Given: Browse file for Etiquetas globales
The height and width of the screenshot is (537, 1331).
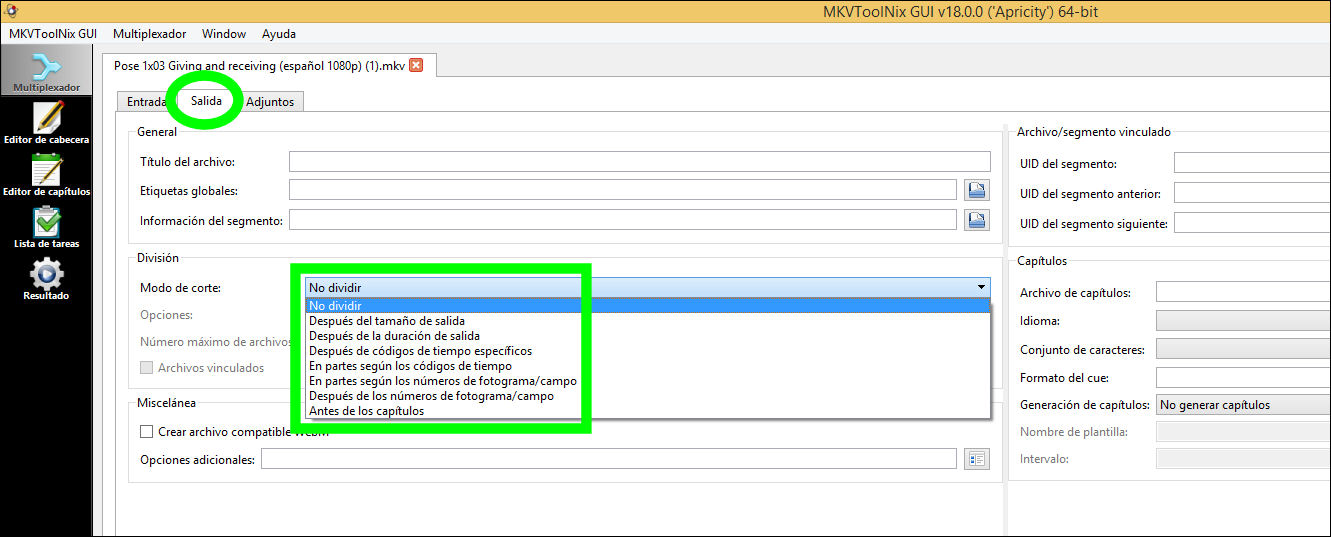Looking at the screenshot, I should click(976, 191).
